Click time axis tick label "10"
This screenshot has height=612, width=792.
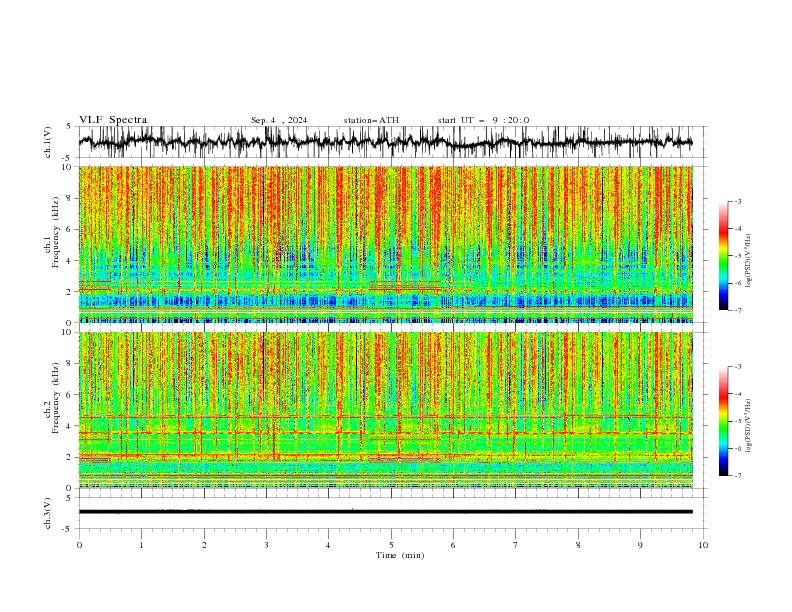(703, 545)
